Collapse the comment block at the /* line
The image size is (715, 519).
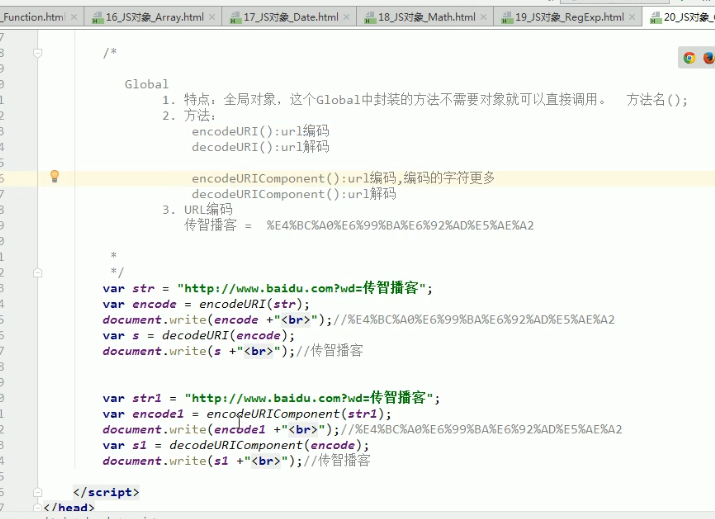pos(38,53)
